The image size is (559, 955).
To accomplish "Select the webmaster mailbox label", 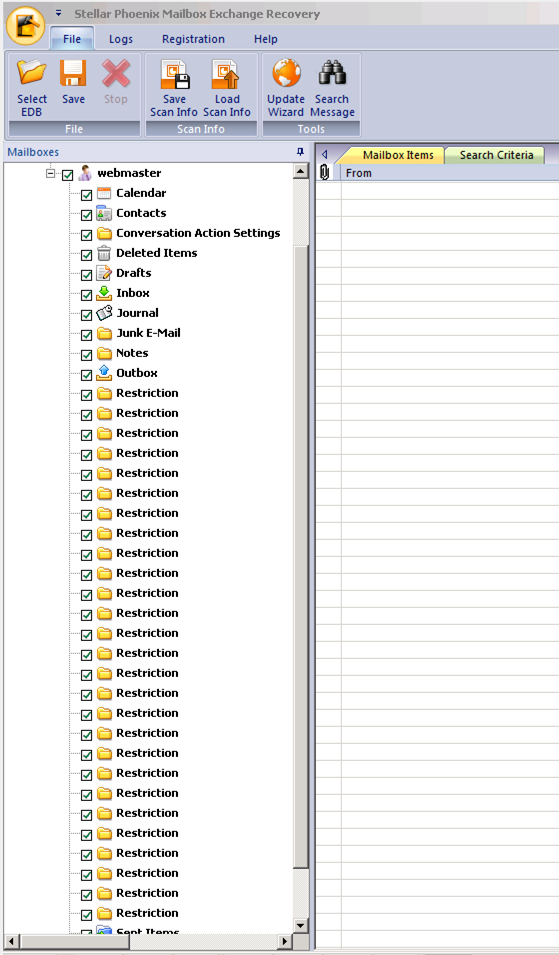I will point(129,173).
